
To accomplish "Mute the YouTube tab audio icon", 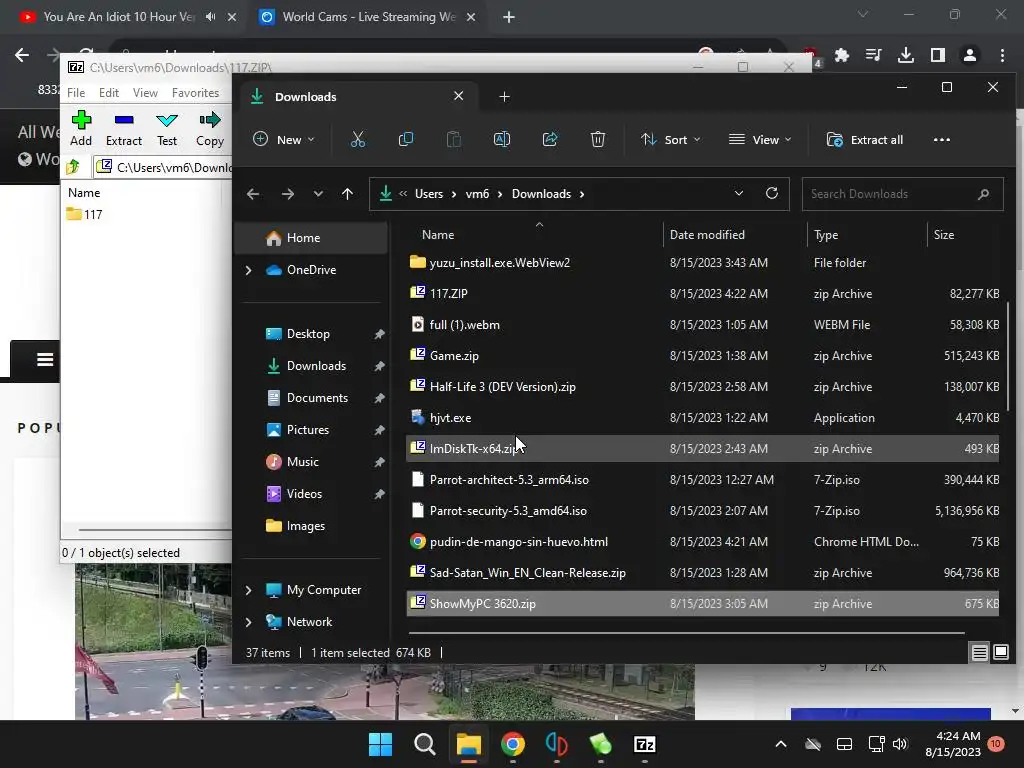I will 210,17.
